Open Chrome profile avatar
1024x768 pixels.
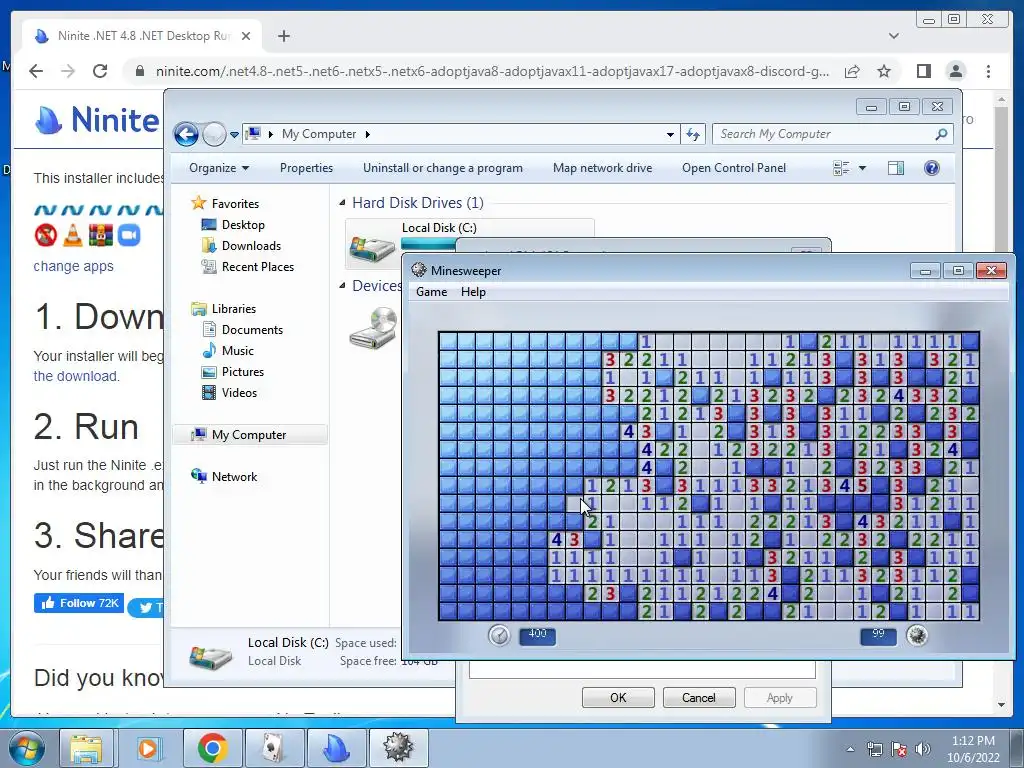click(956, 71)
